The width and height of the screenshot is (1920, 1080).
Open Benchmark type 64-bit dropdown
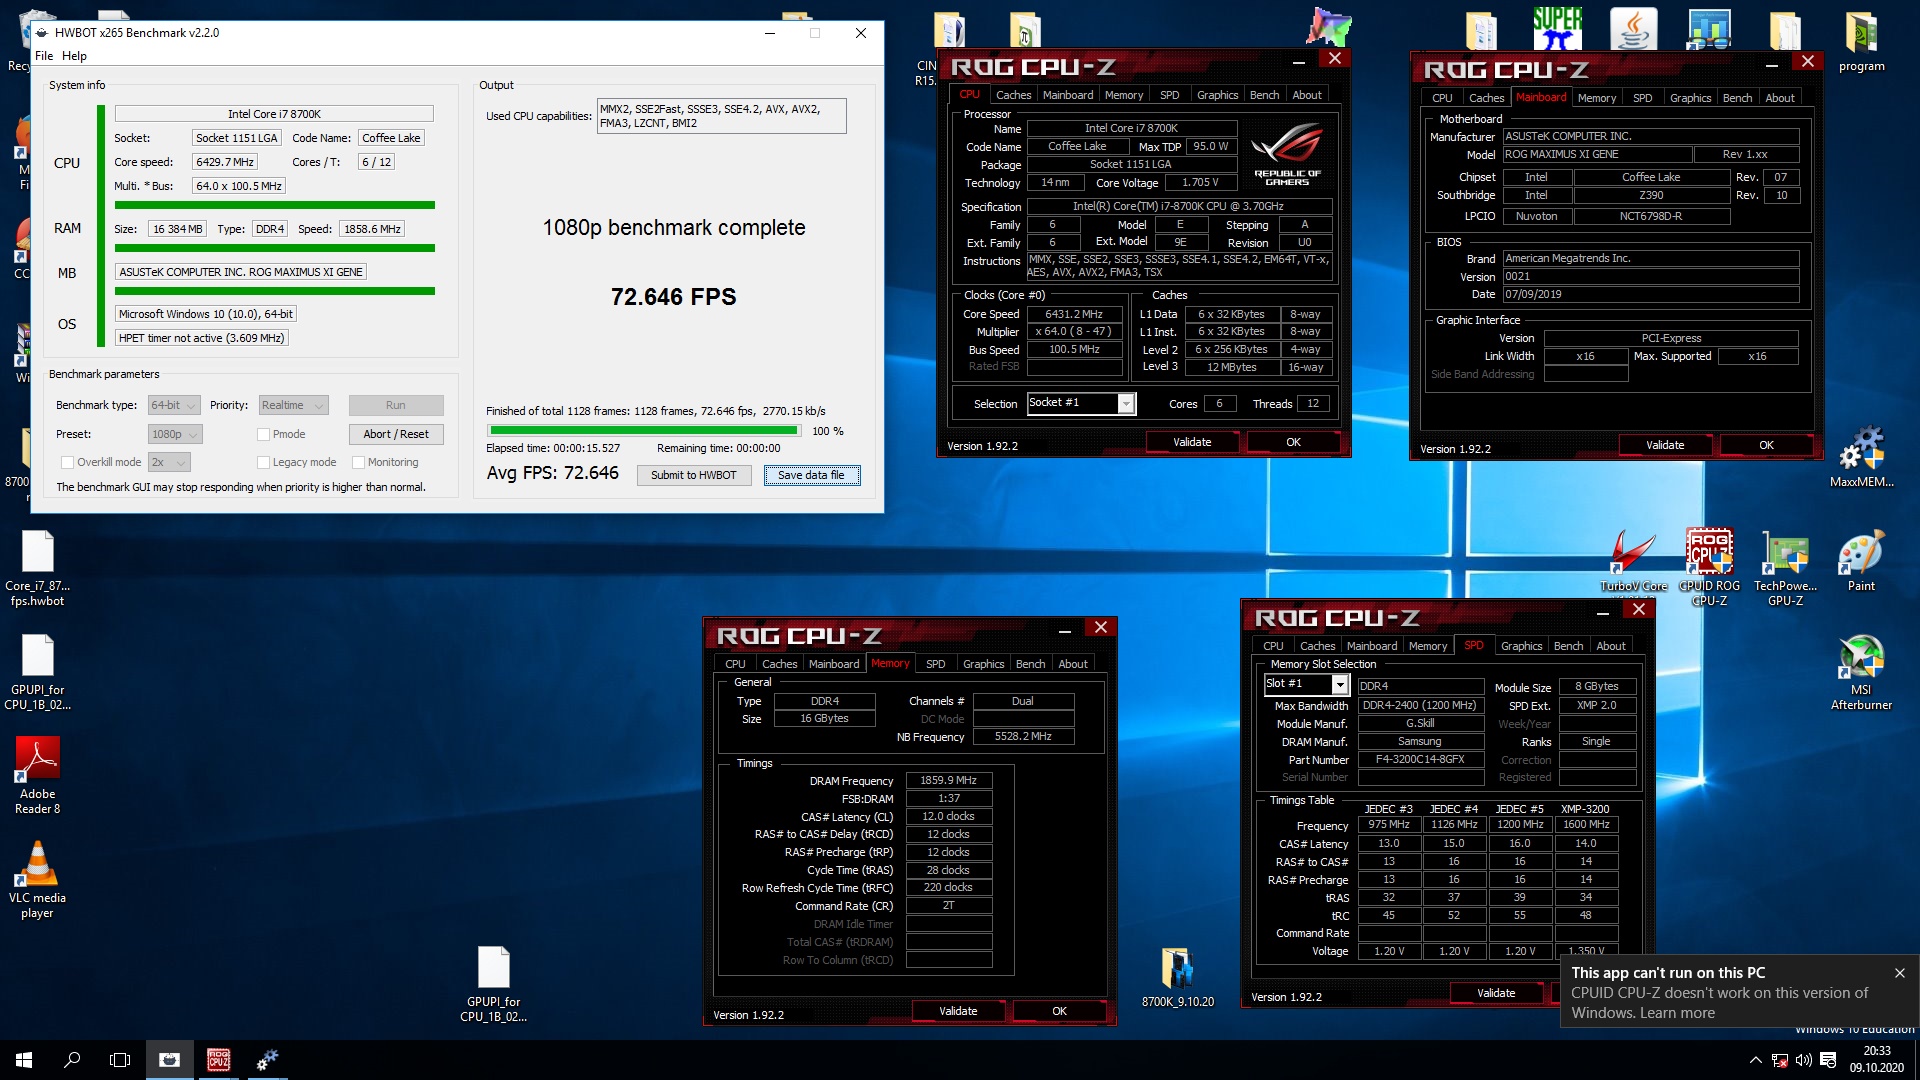[x=175, y=405]
